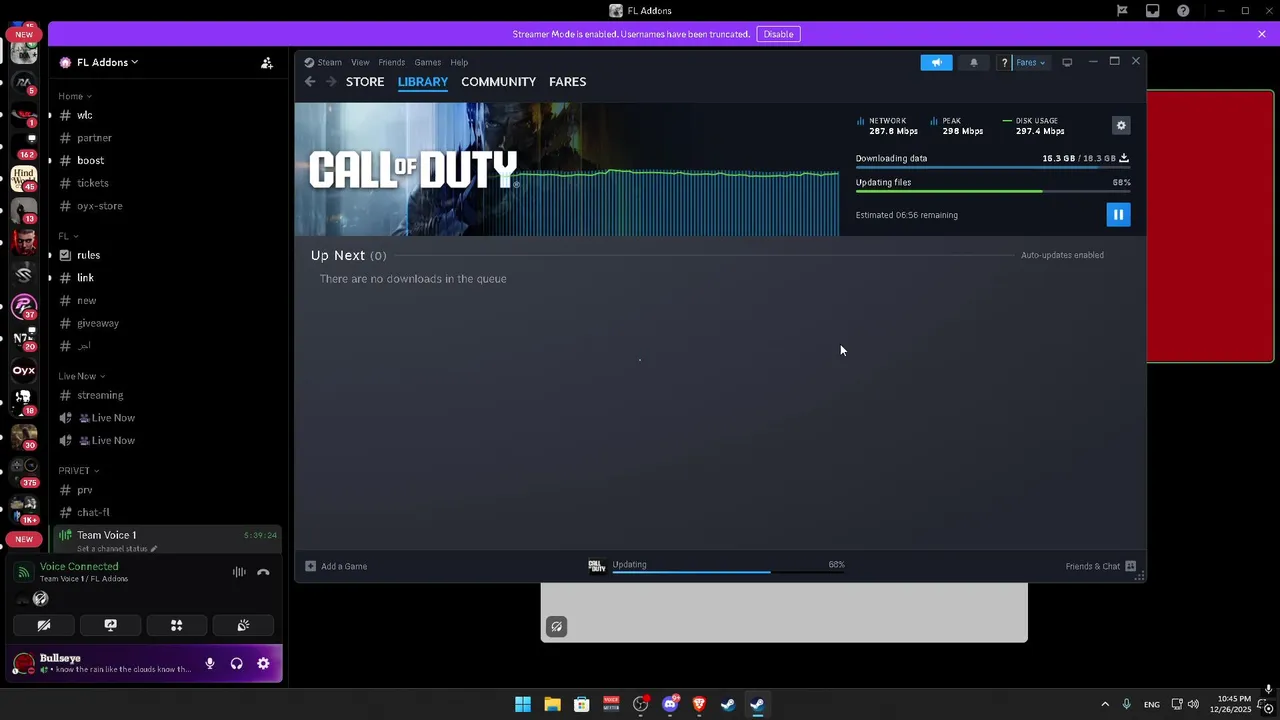Pause the Call of Duty download
This screenshot has width=1280, height=720.
[x=1118, y=214]
